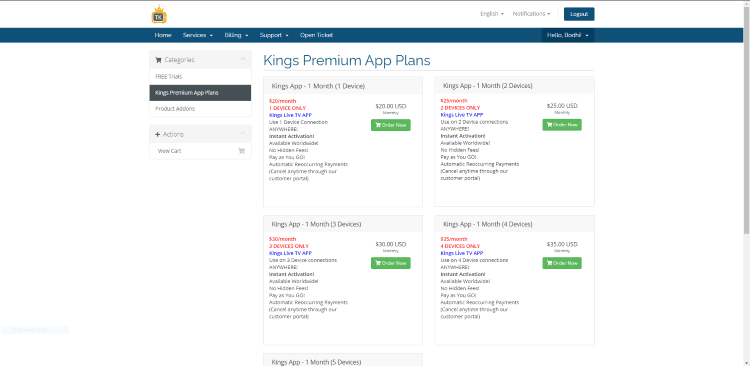
Task: Click the $30.00 USD price
Action: pyautogui.click(x=391, y=244)
